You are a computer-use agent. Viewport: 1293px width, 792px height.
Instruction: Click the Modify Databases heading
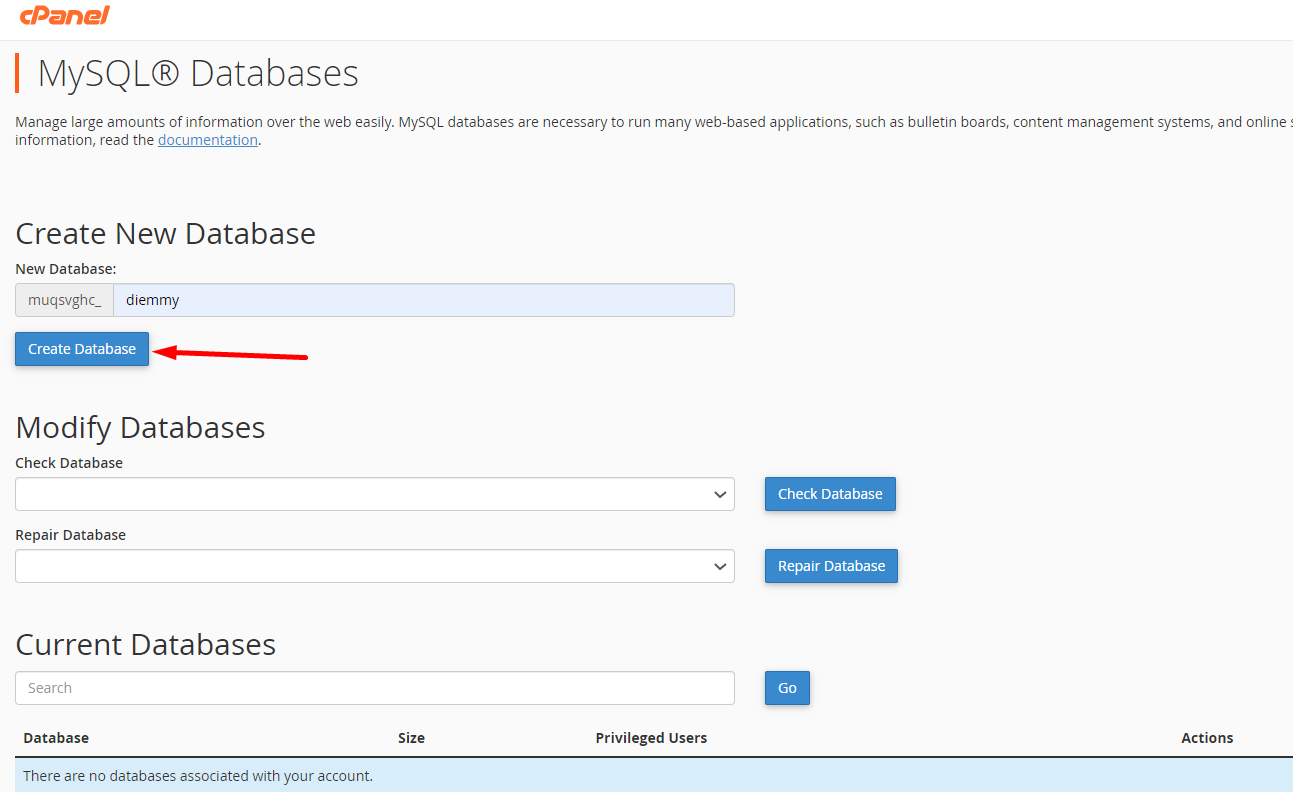coord(140,427)
